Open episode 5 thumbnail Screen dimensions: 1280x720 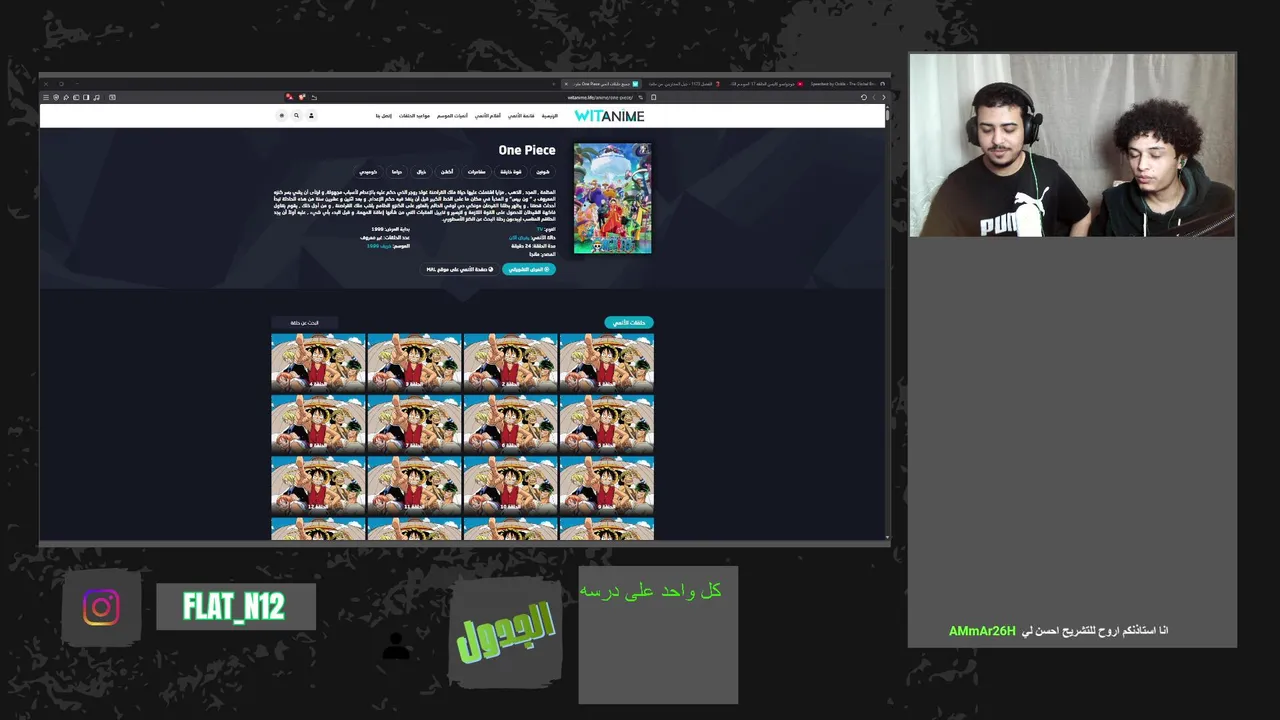click(607, 423)
